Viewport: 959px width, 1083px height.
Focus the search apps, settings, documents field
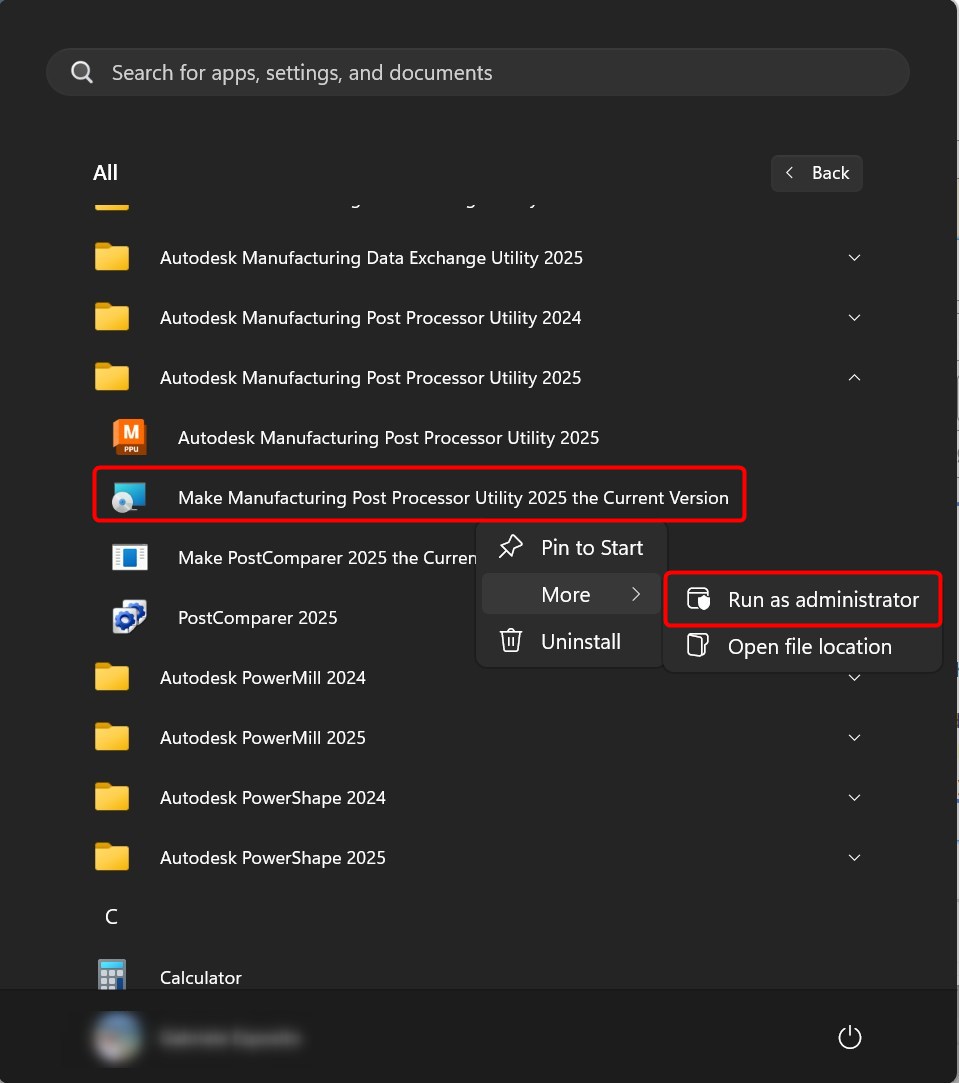pos(478,73)
